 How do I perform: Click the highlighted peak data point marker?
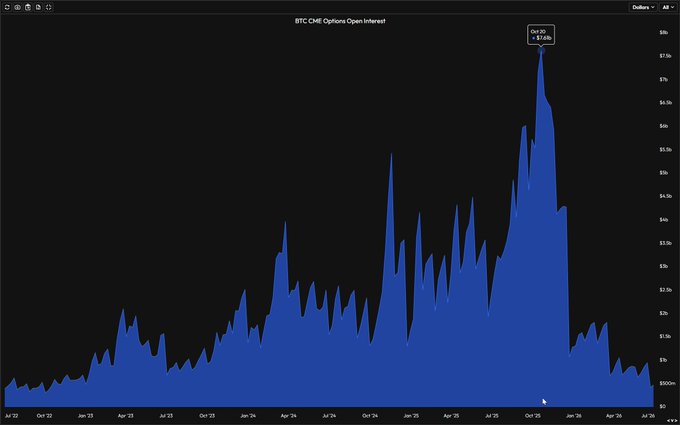[541, 51]
